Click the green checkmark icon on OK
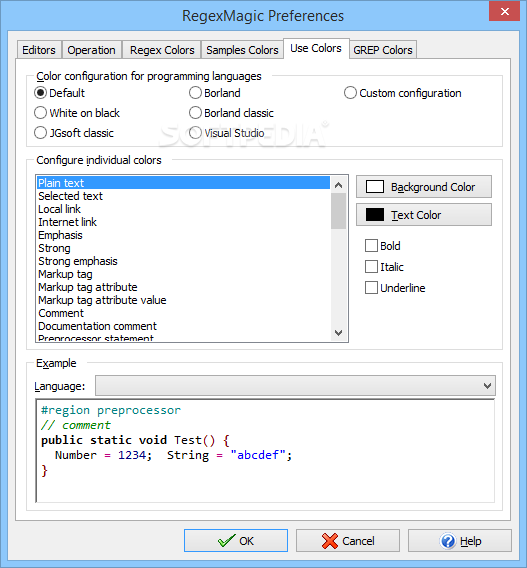Image resolution: width=527 pixels, height=568 pixels. coord(226,541)
